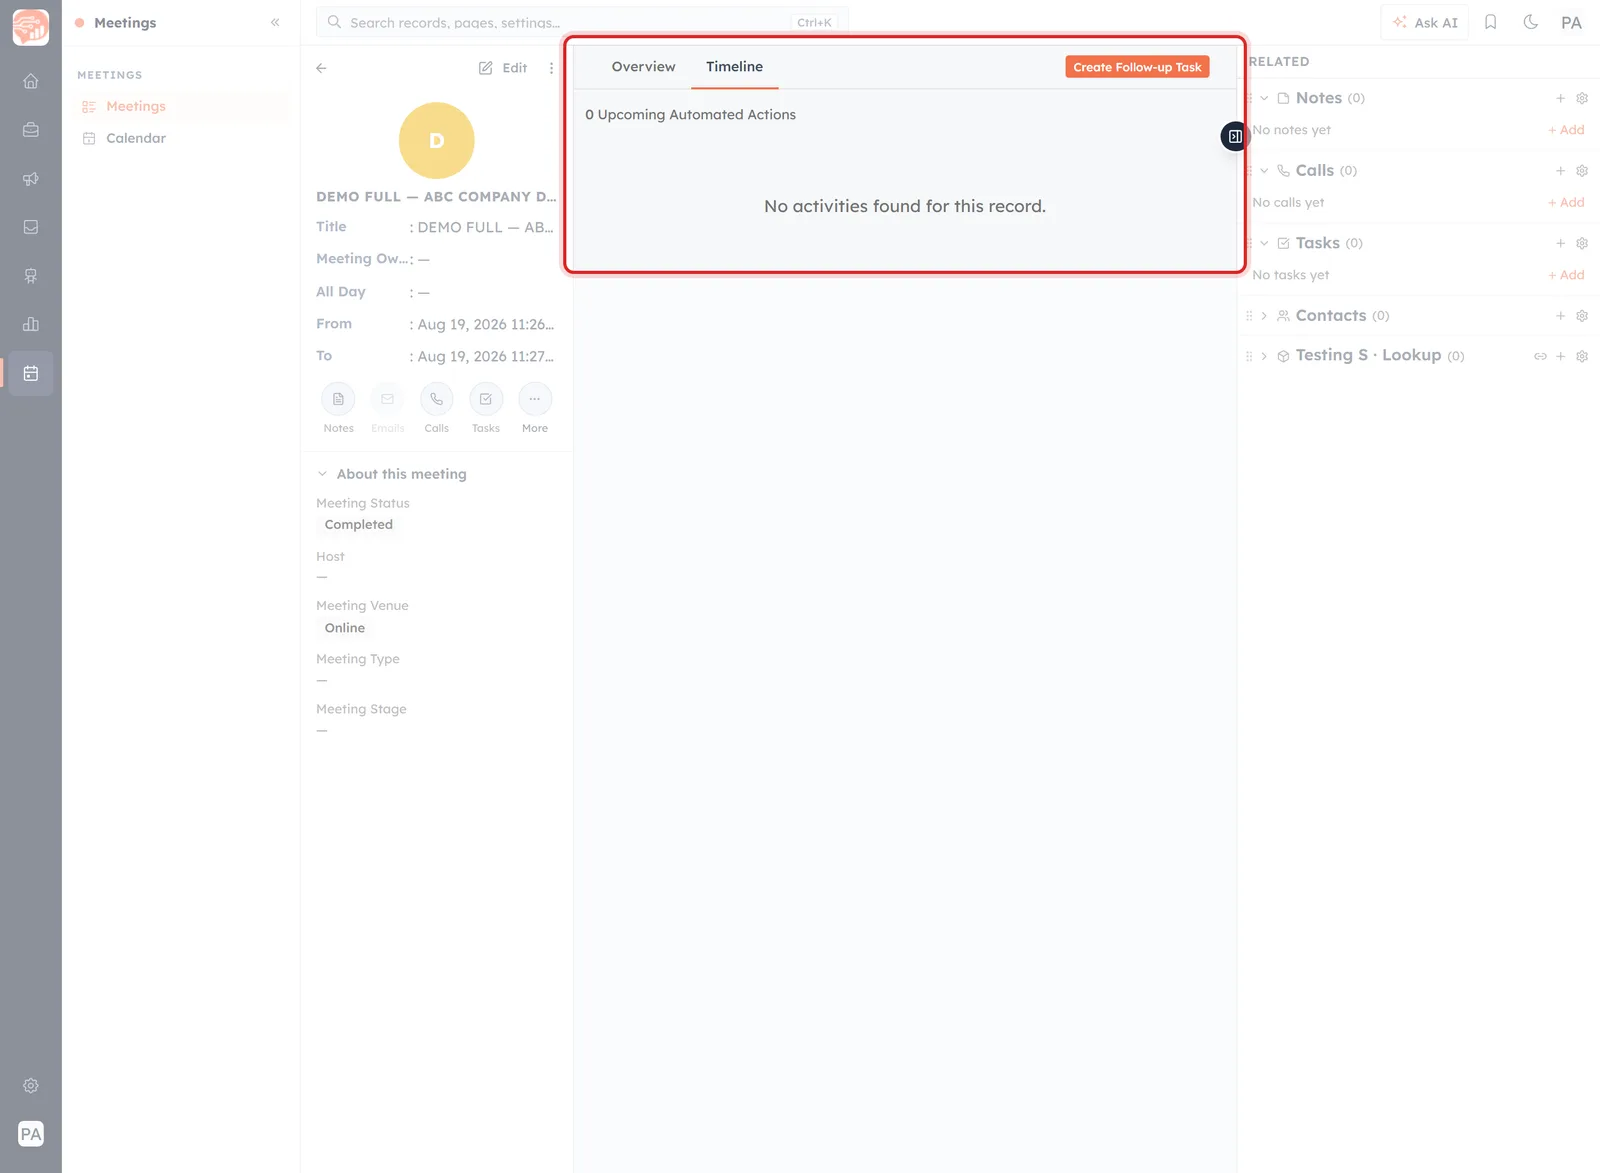Open Contacts section gear settings

pyautogui.click(x=1582, y=316)
